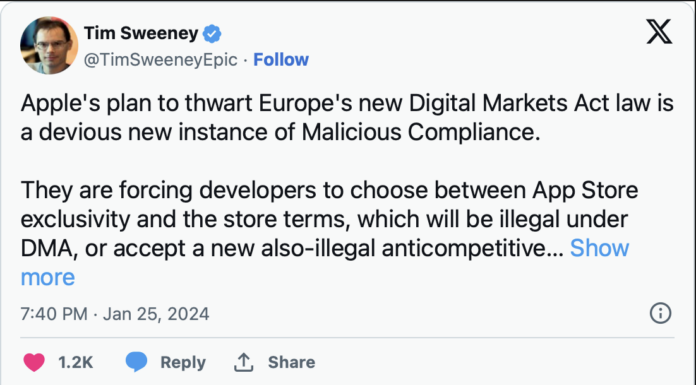Visit the @TimSweeneyEpic handle link
696x385 pixels.
tap(161, 60)
